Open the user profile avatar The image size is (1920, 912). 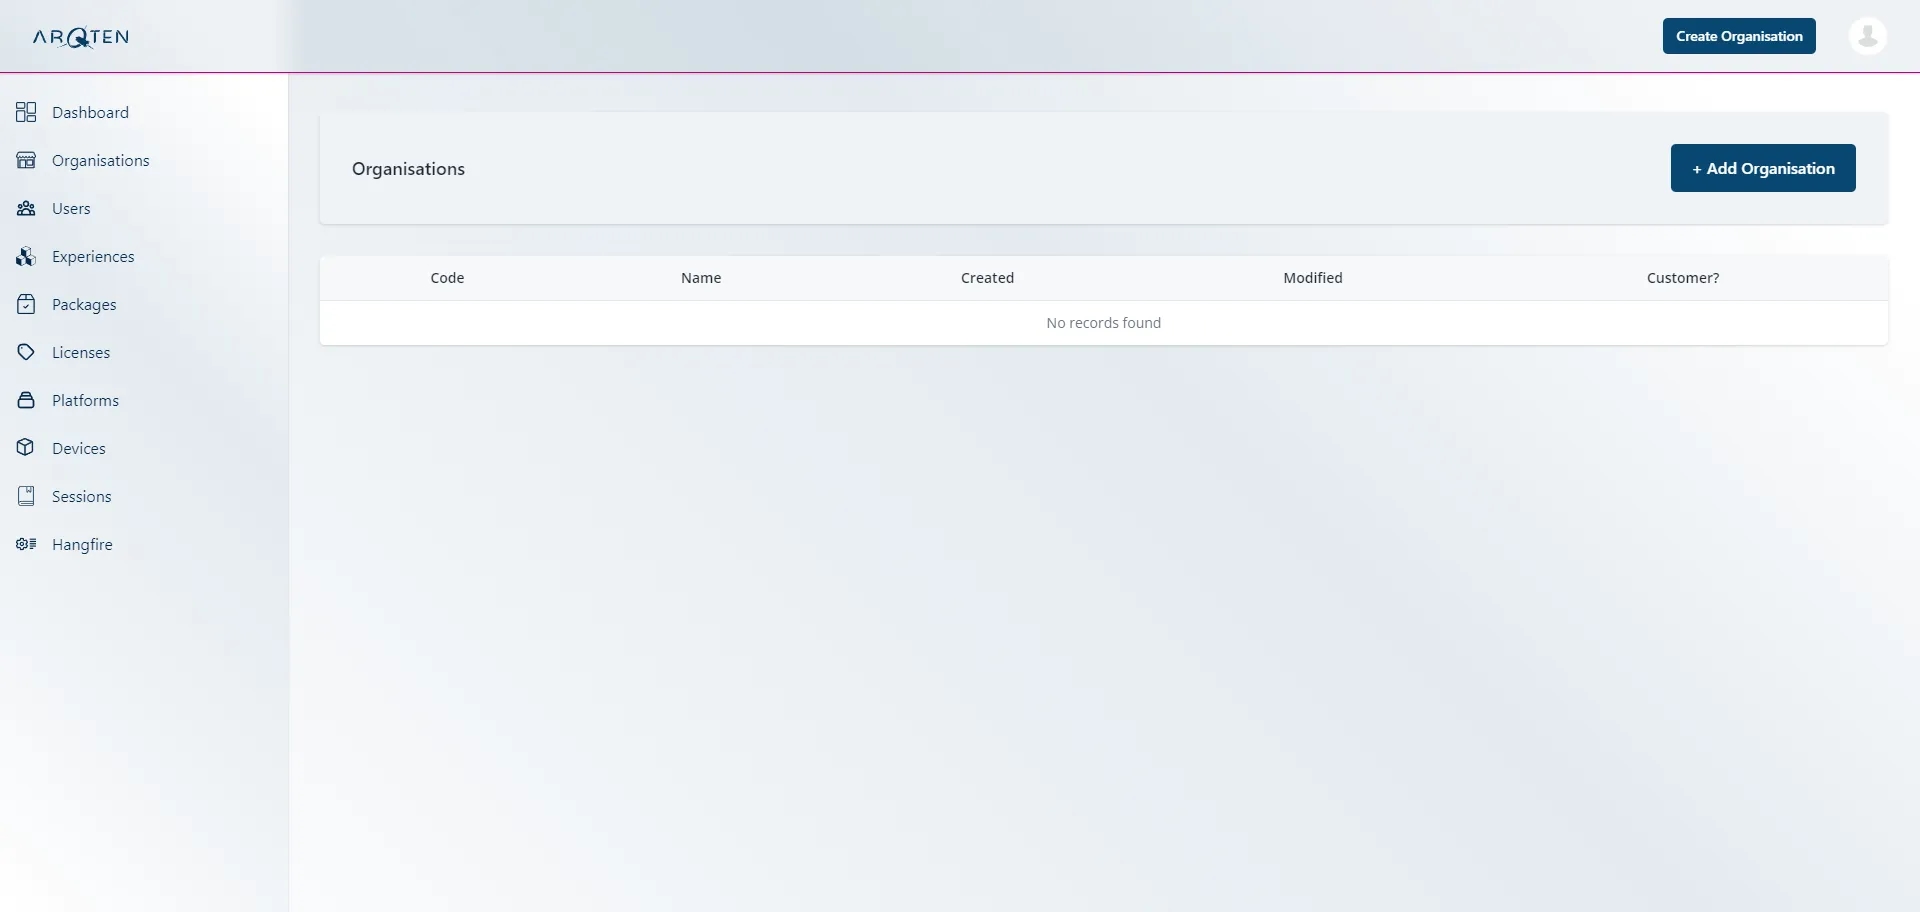point(1867,36)
